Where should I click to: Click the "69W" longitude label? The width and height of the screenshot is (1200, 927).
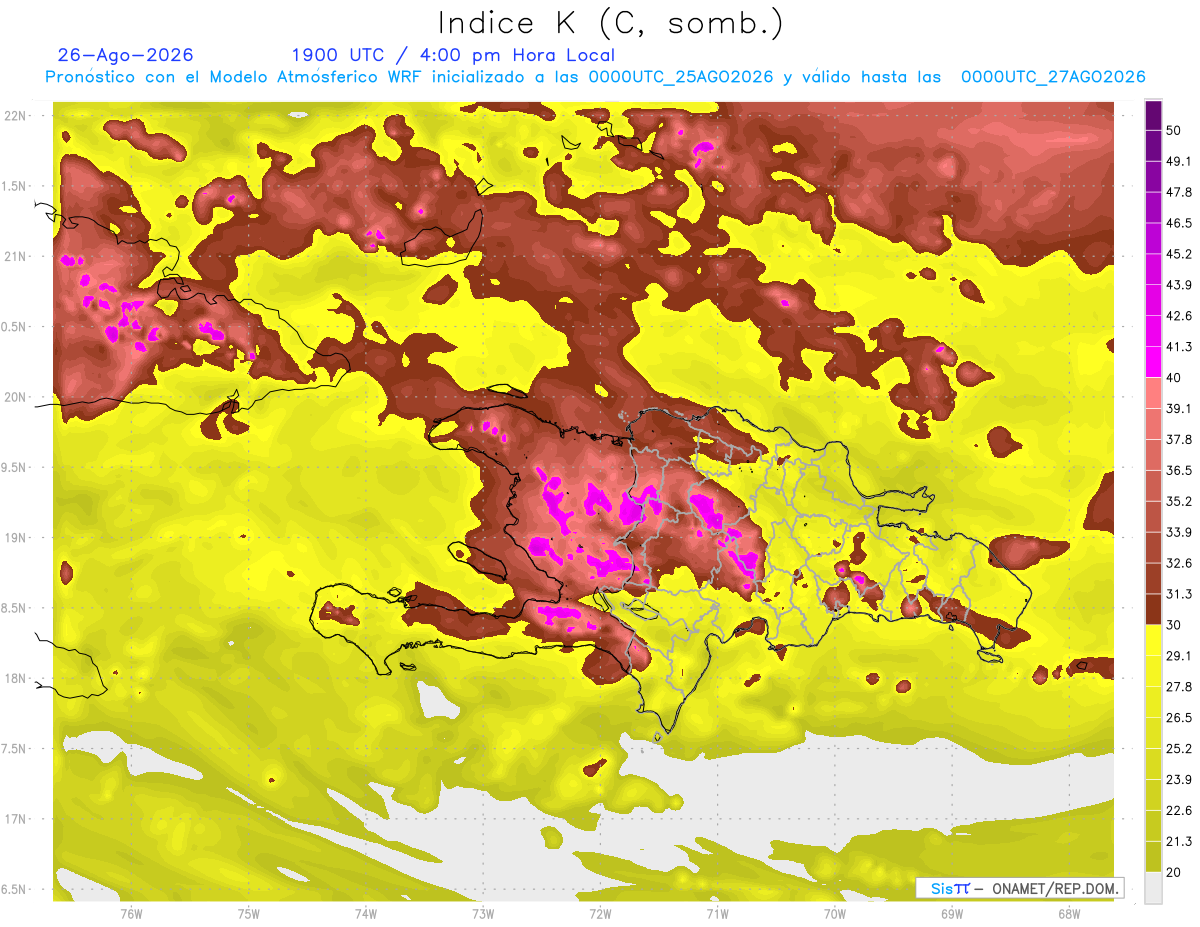[x=951, y=914]
